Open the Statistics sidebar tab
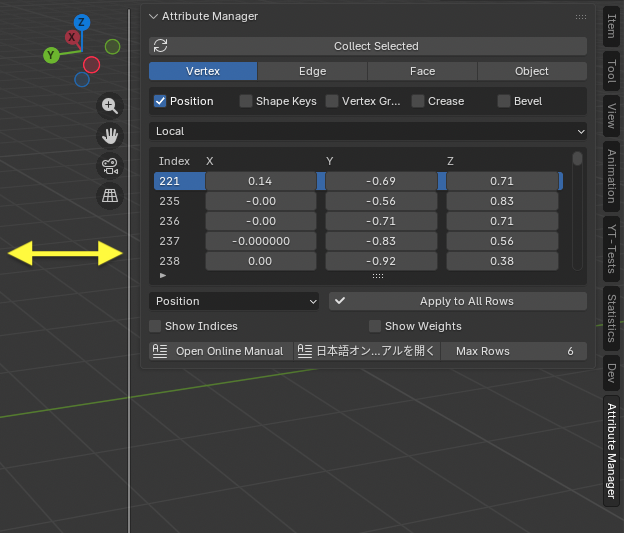Image resolution: width=624 pixels, height=533 pixels. (611, 318)
